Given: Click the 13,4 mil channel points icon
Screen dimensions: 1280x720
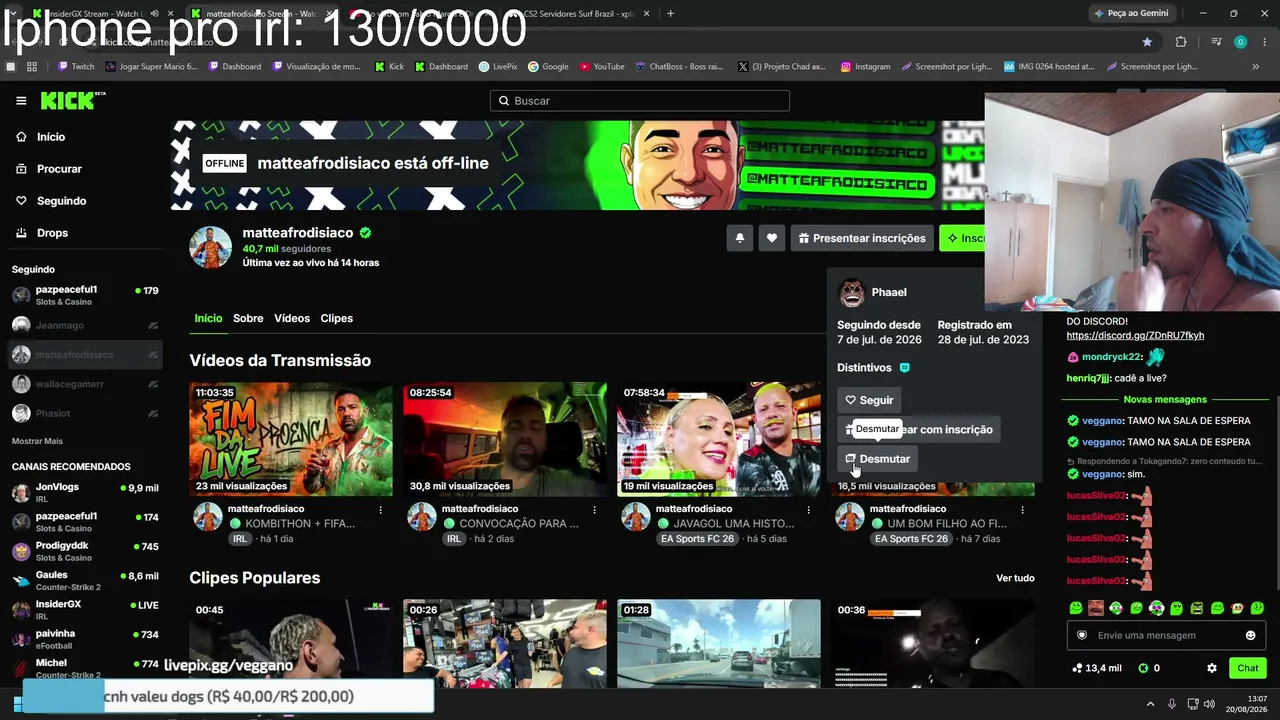Looking at the screenshot, I should coord(1077,668).
